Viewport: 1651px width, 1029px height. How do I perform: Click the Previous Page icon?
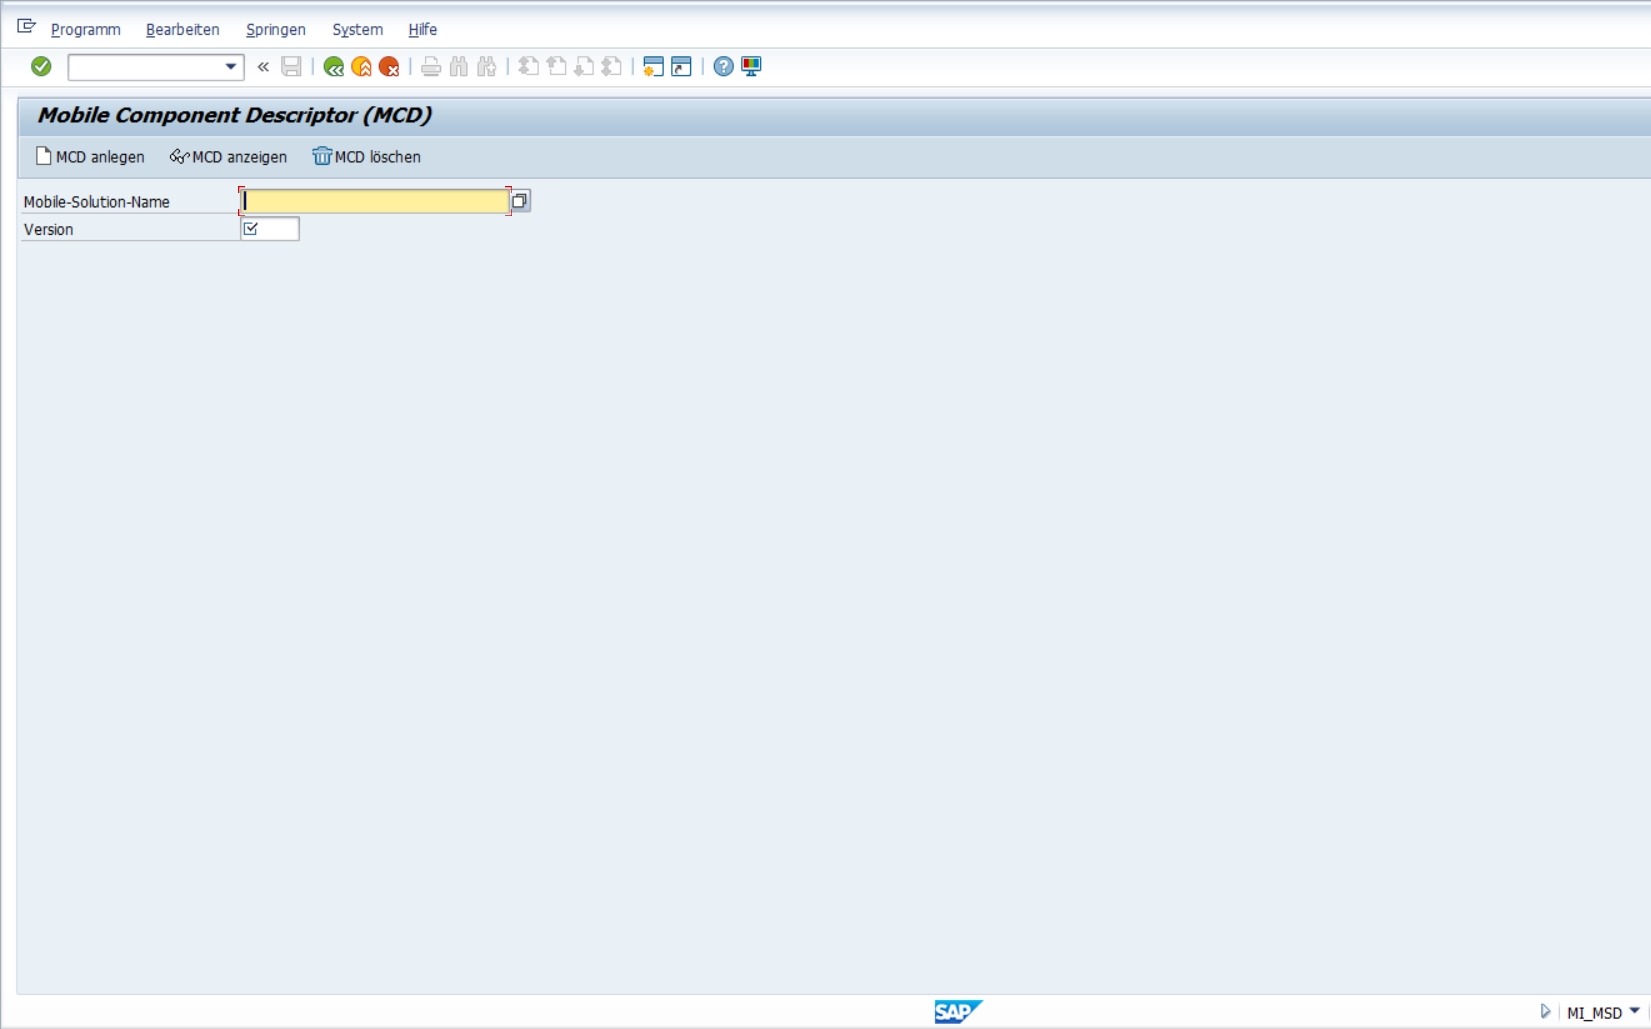[557, 67]
